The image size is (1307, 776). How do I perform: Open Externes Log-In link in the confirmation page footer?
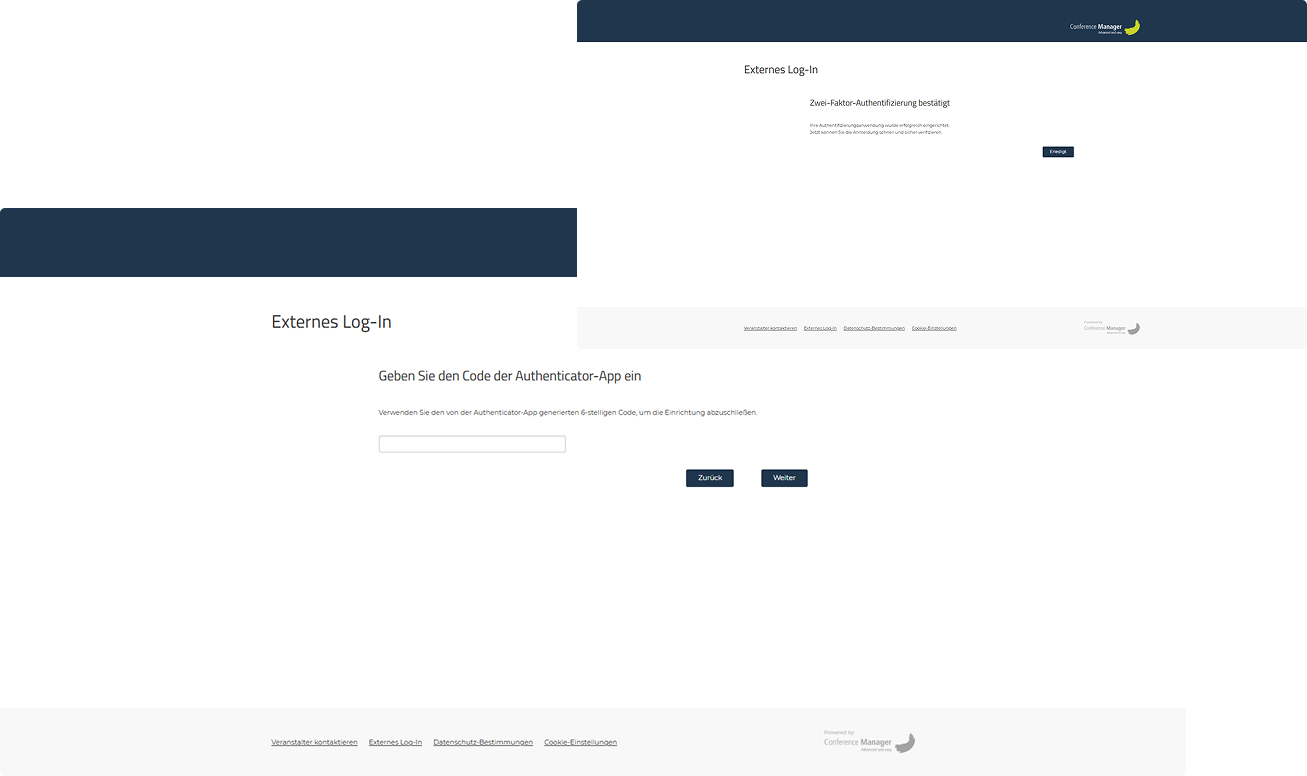tap(820, 328)
